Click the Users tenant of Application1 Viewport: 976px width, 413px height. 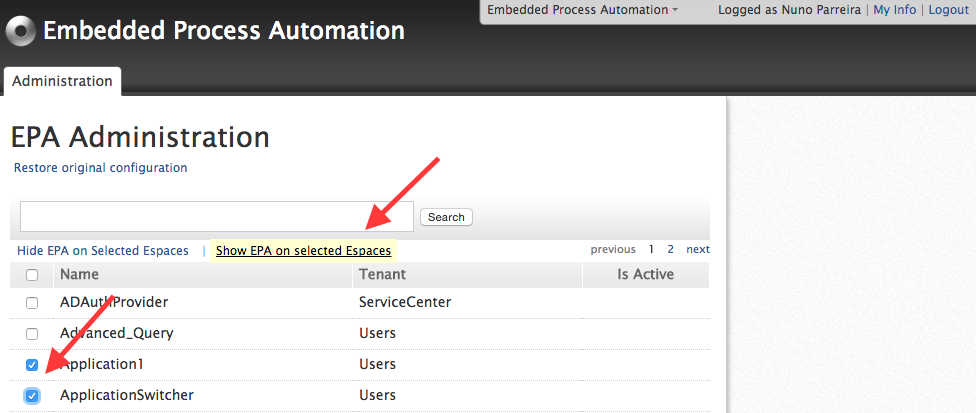[x=377, y=364]
